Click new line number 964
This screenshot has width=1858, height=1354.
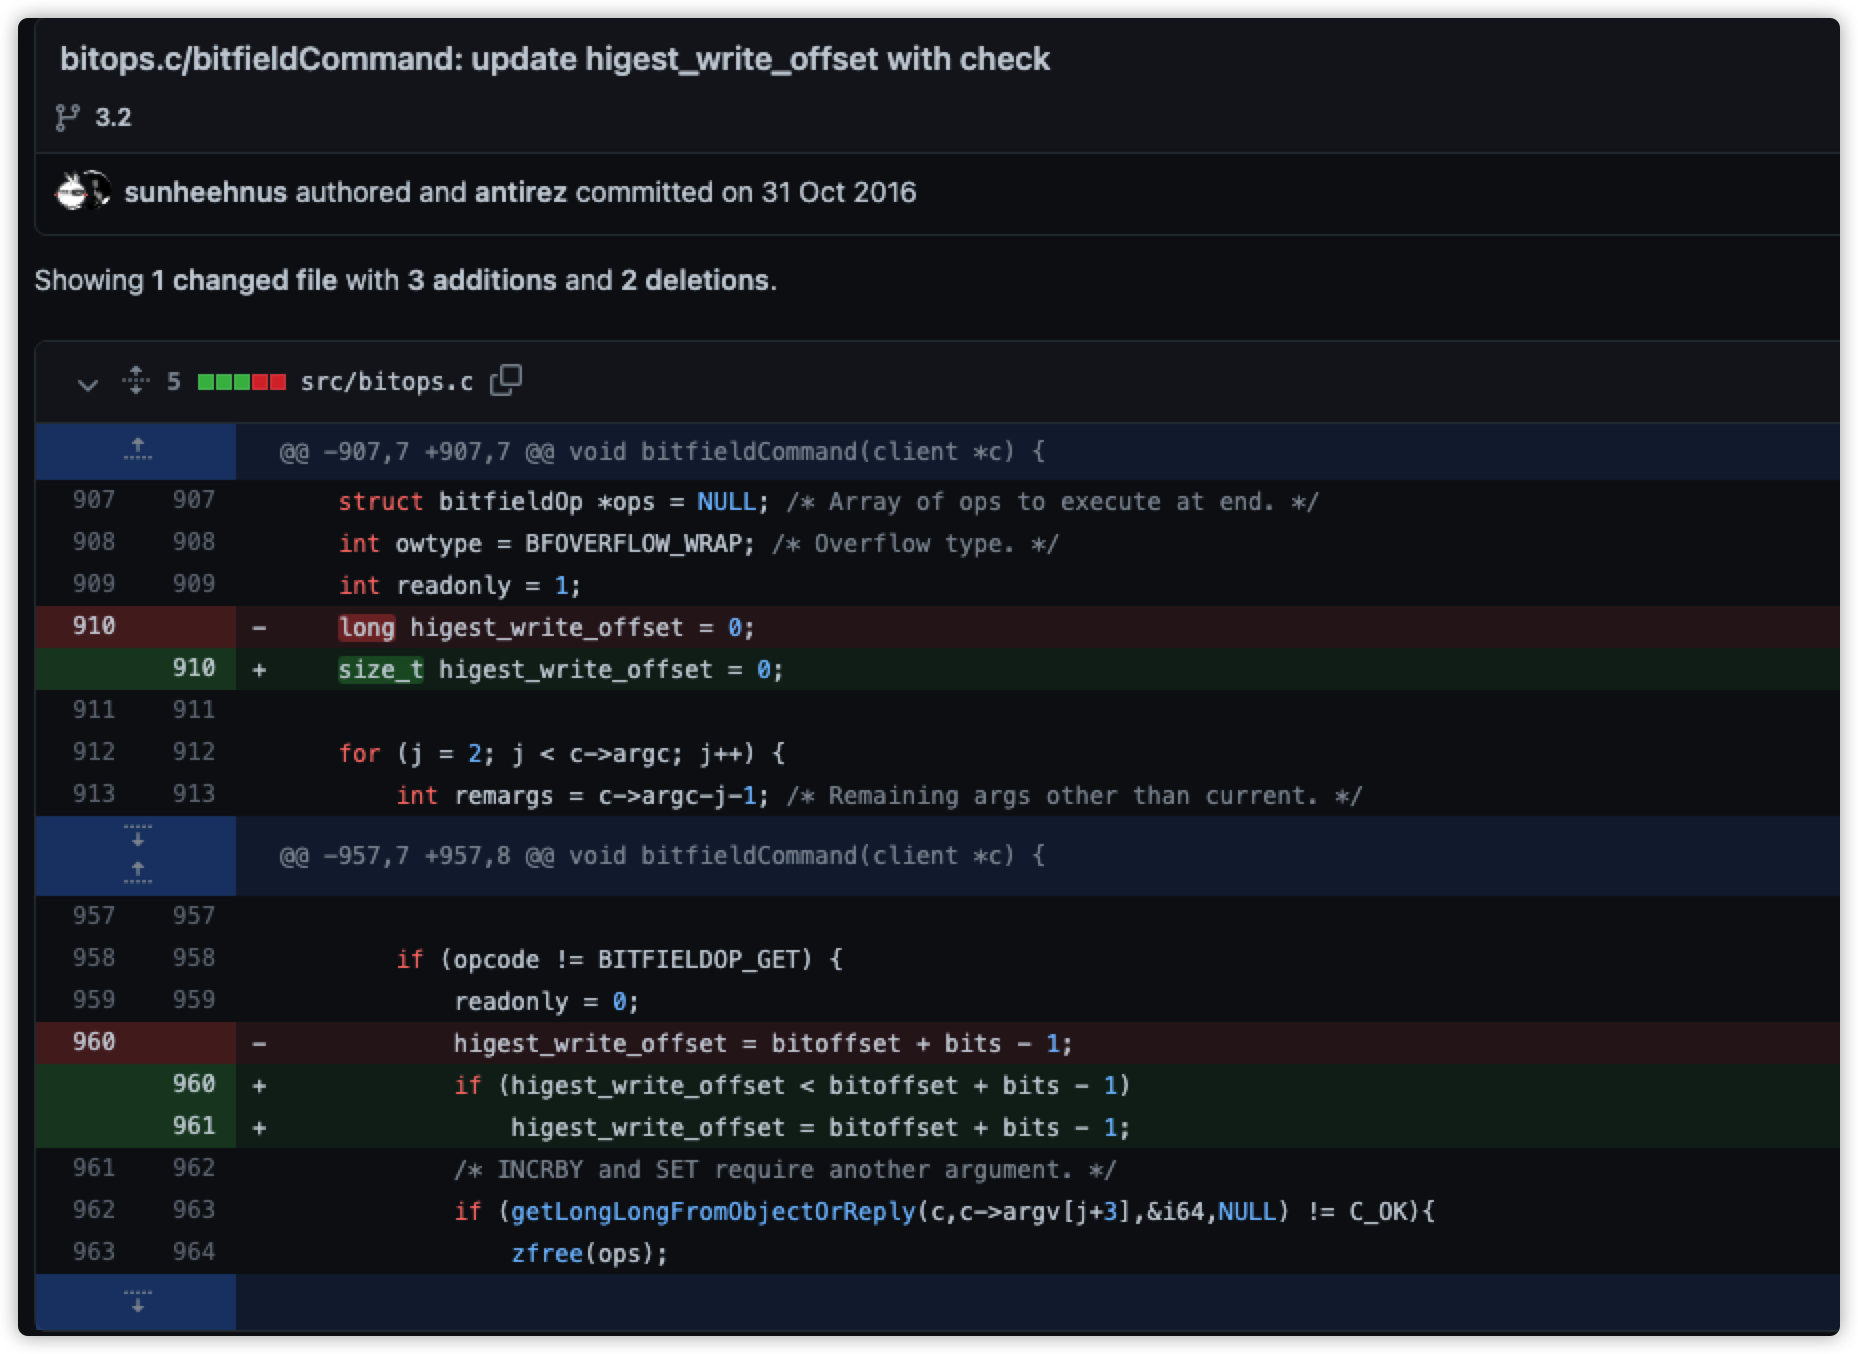coord(193,1252)
